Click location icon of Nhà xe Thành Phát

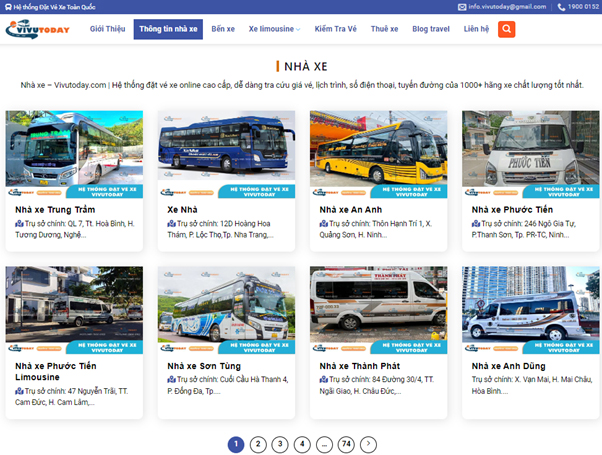coord(324,379)
